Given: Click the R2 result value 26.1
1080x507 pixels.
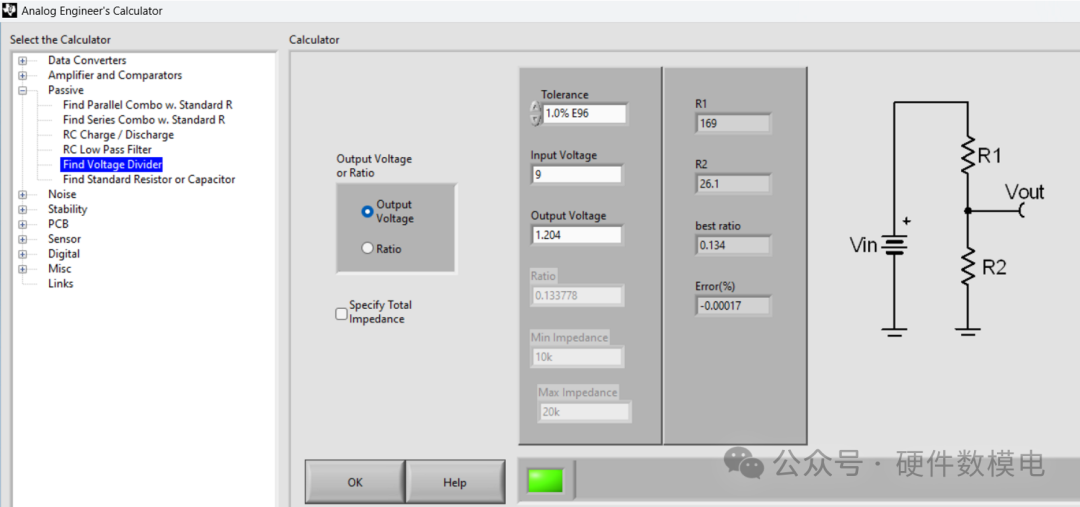Looking at the screenshot, I should pos(733,184).
